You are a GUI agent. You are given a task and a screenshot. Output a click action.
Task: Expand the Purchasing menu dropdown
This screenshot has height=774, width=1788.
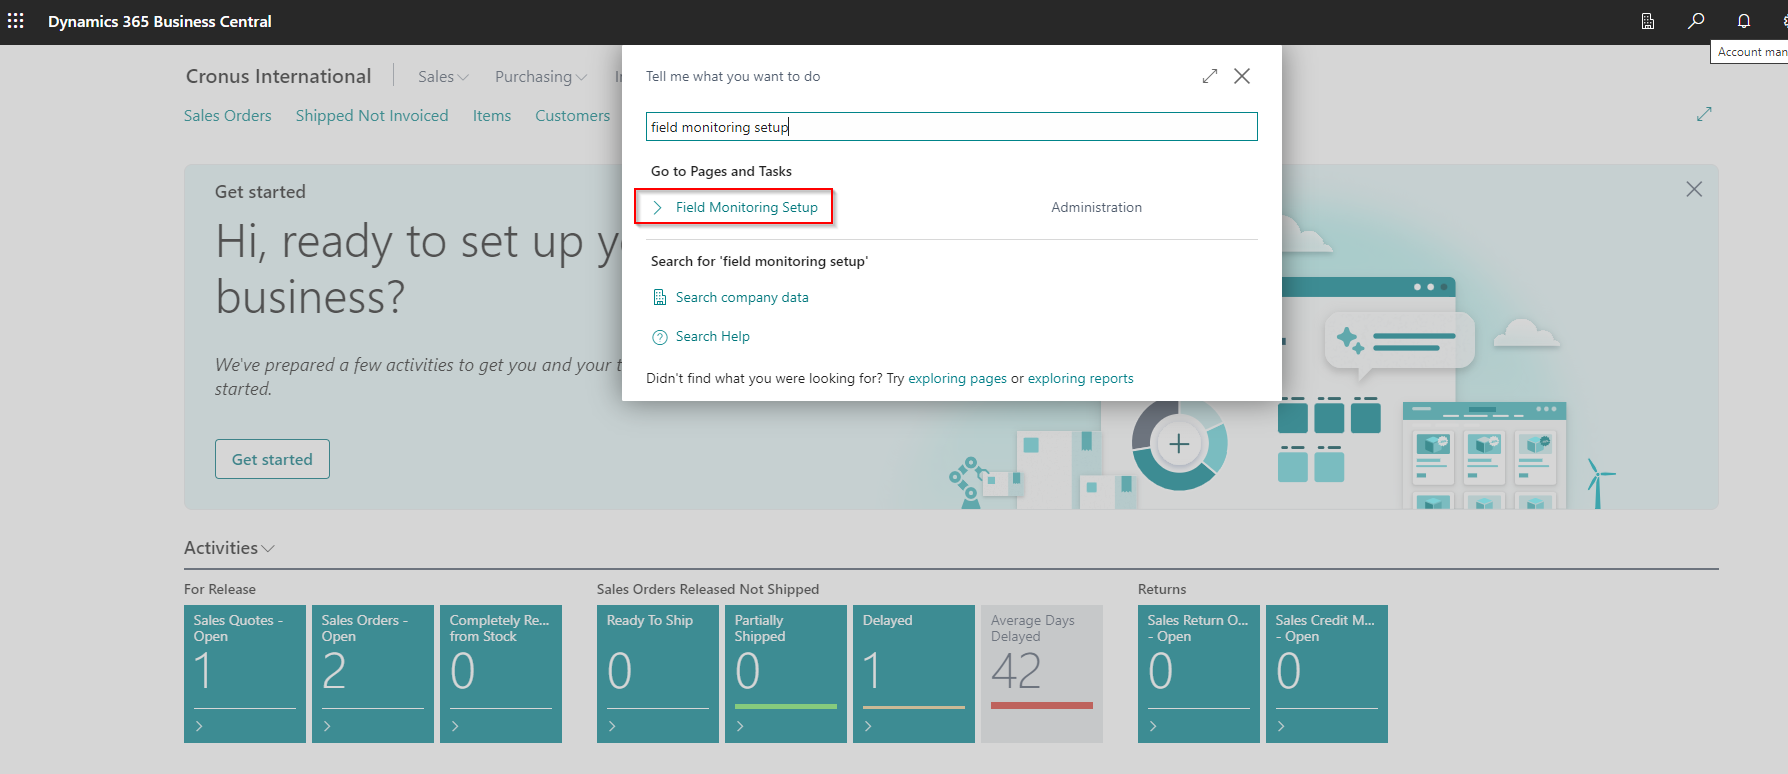[x=541, y=76]
